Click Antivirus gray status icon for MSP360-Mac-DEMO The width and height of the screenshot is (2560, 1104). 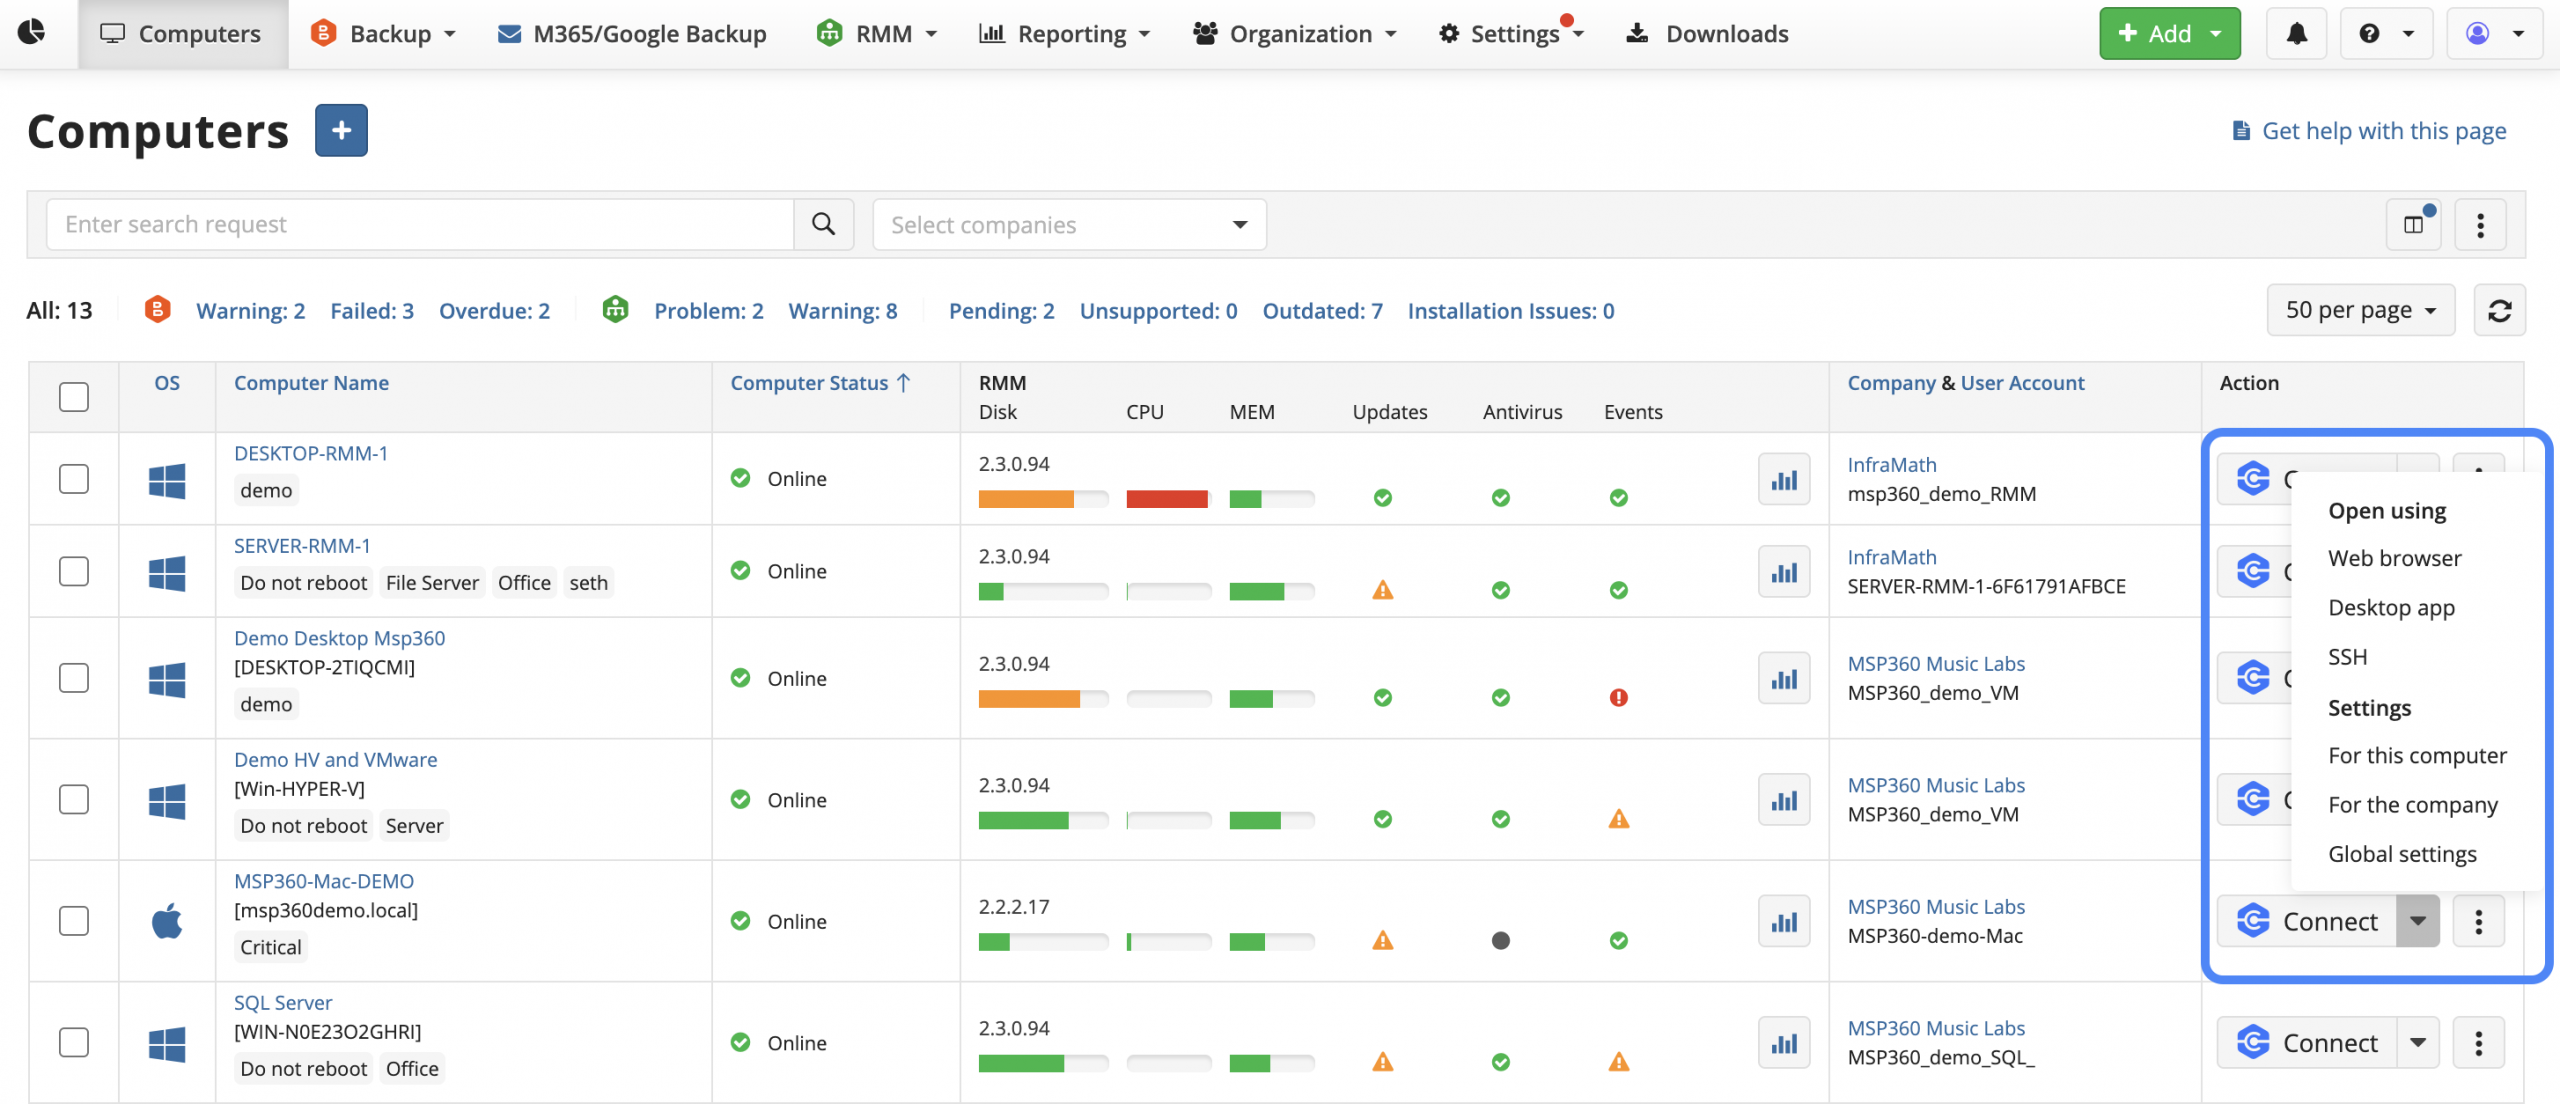1501,940
